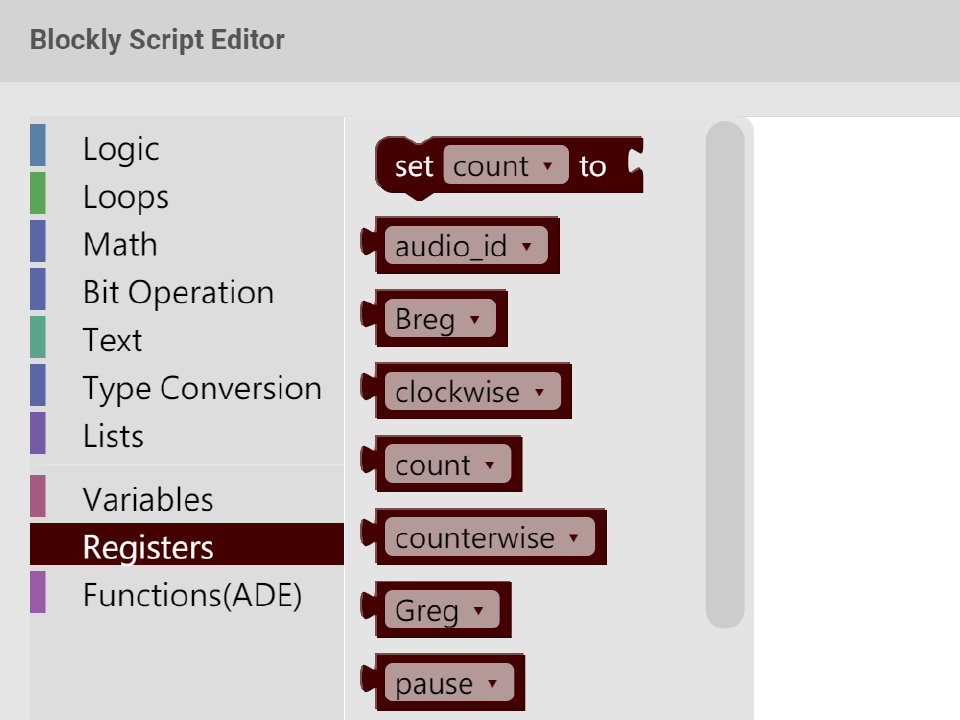
Task: Open the Logic category
Action: (x=121, y=149)
